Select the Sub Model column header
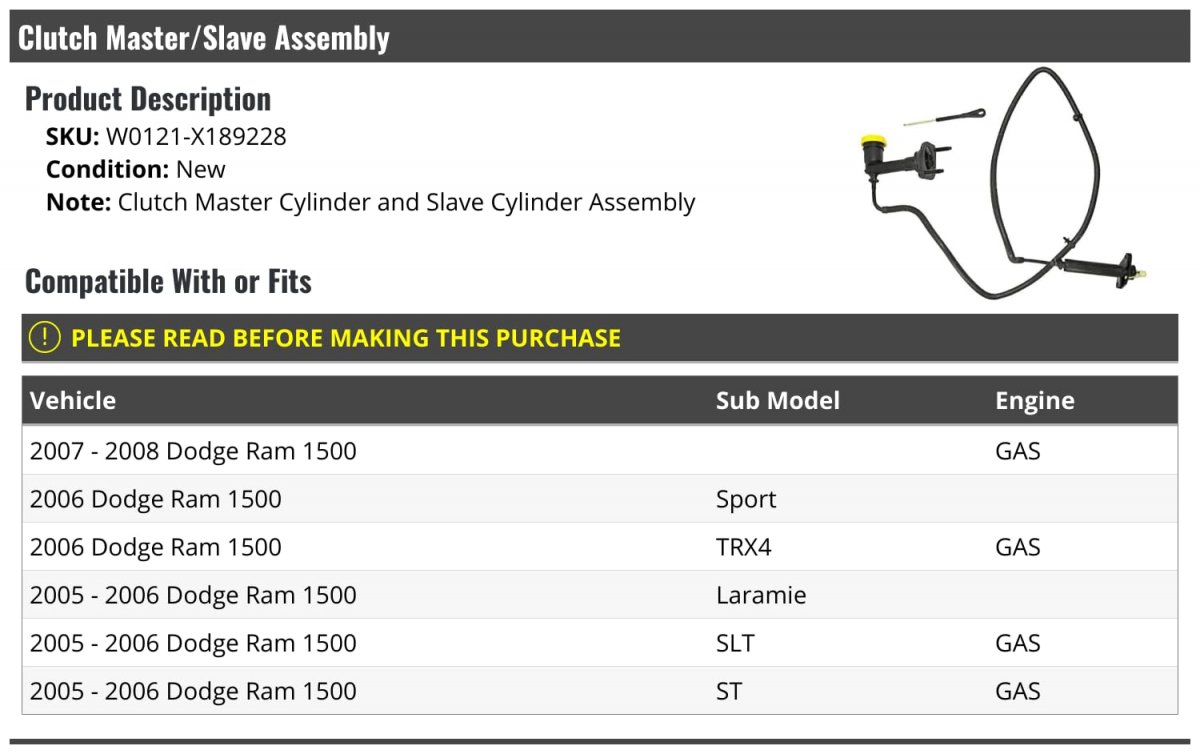Image resolution: width=1200 pixels, height=754 pixels. [777, 400]
